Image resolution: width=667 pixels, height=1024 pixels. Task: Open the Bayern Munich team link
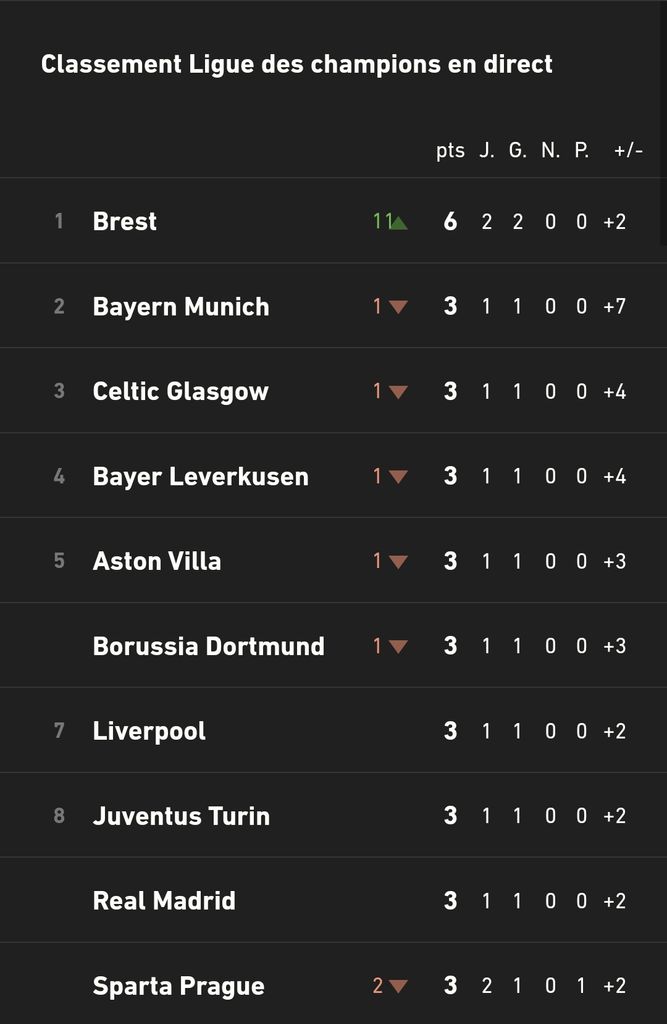tap(181, 306)
